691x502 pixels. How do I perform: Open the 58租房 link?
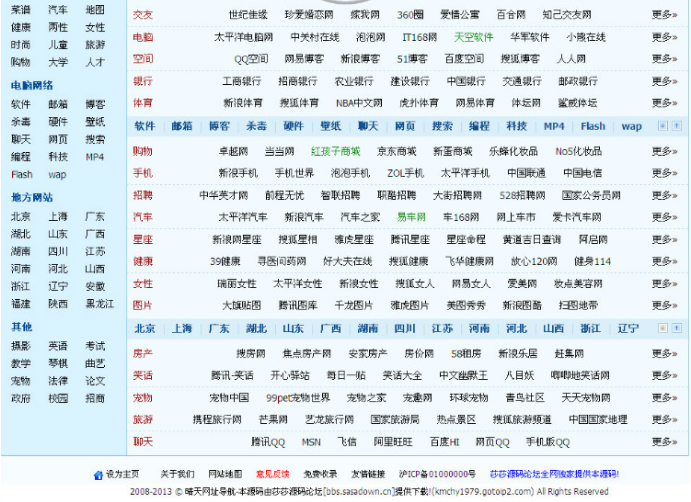tap(466, 353)
